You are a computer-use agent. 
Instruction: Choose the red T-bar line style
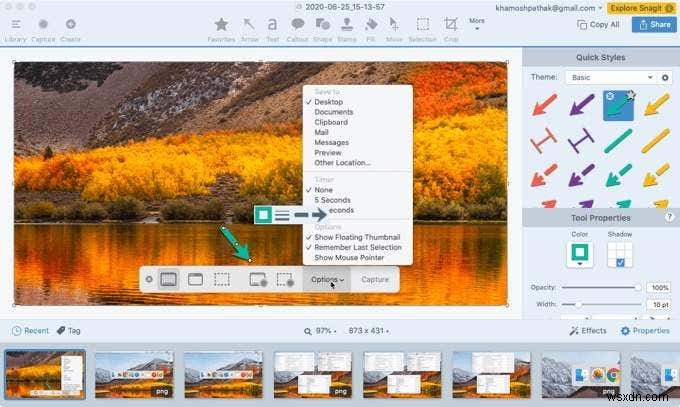coord(543,141)
